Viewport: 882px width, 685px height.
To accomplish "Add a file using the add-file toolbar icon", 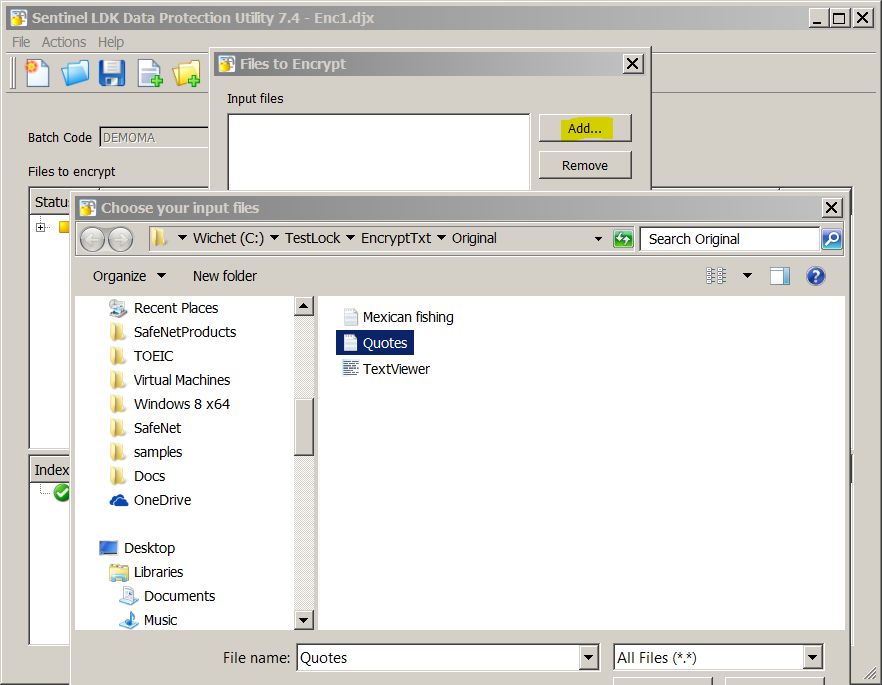I will [149, 73].
